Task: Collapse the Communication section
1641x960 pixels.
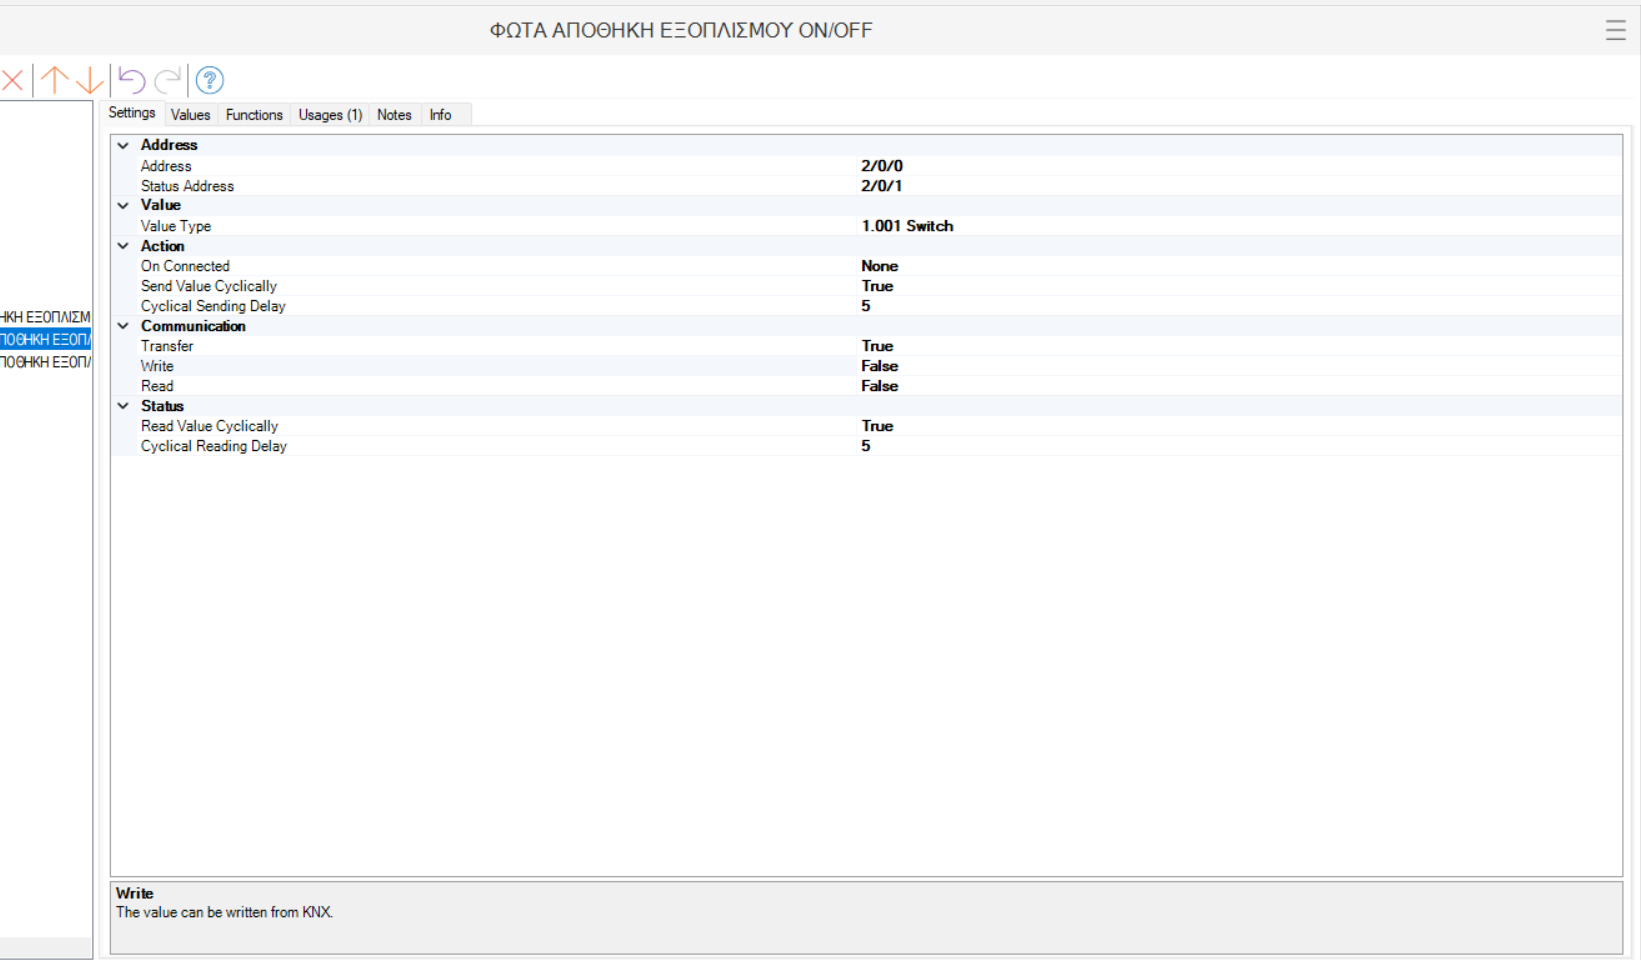Action: 123,326
